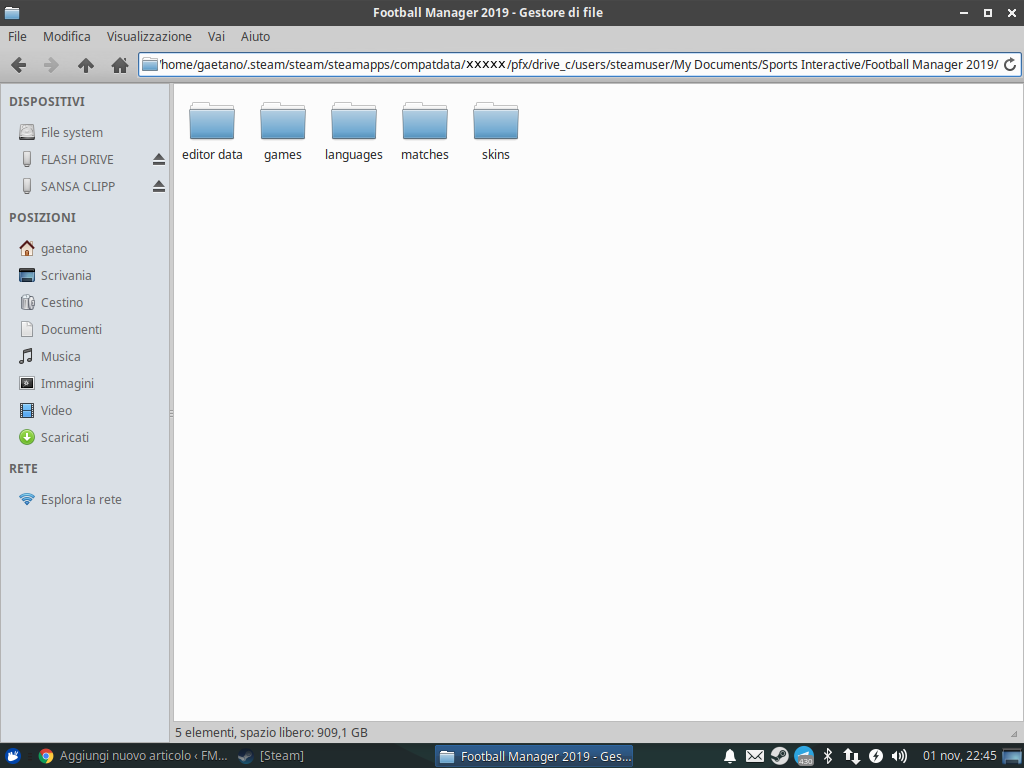
Task: Select the languages folder
Action: click(x=354, y=131)
